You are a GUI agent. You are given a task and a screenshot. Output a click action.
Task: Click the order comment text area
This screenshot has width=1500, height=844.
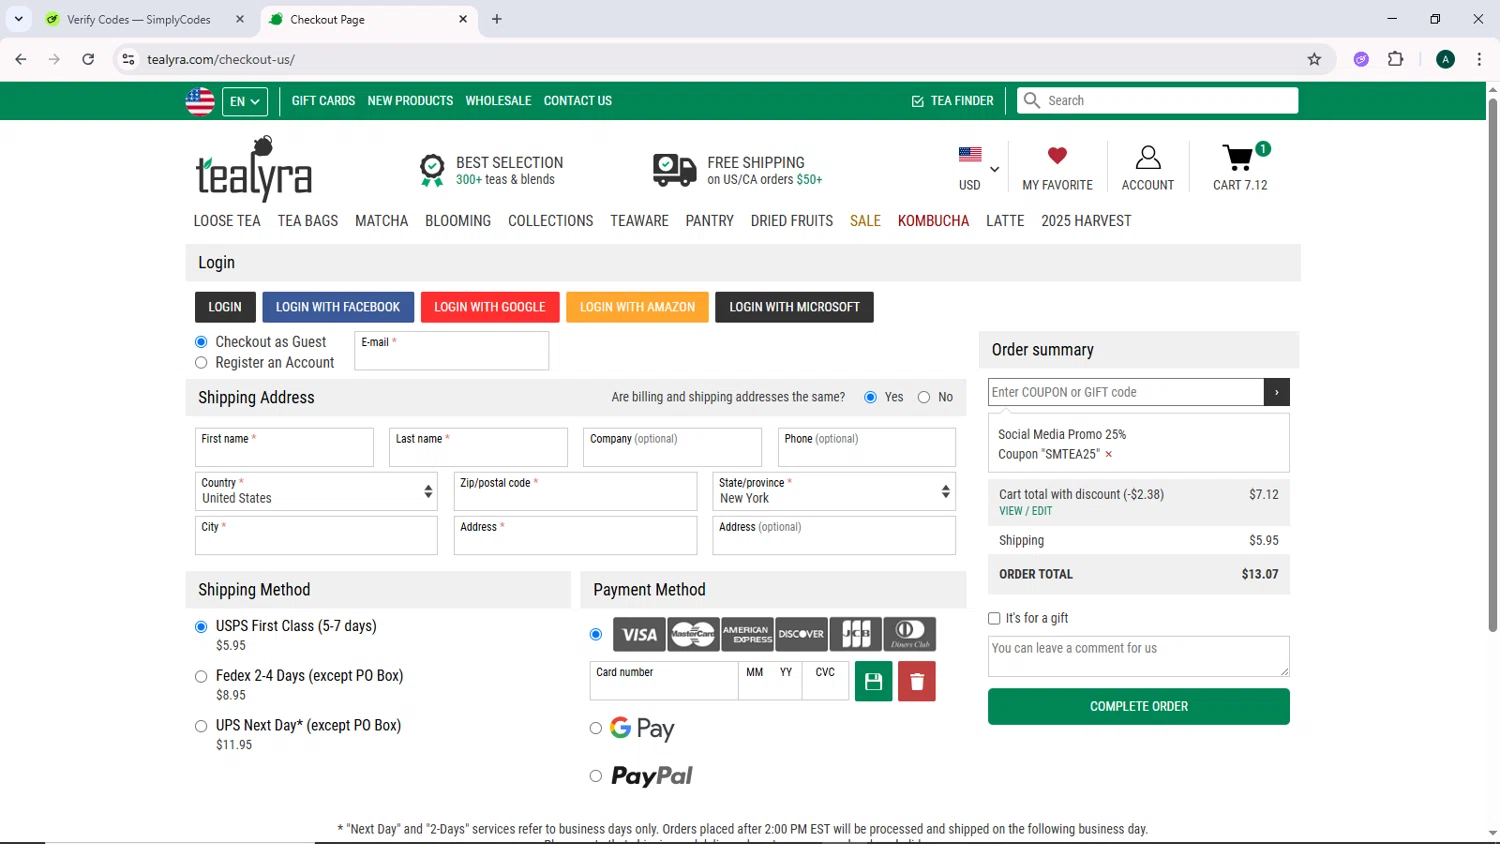click(x=1139, y=656)
